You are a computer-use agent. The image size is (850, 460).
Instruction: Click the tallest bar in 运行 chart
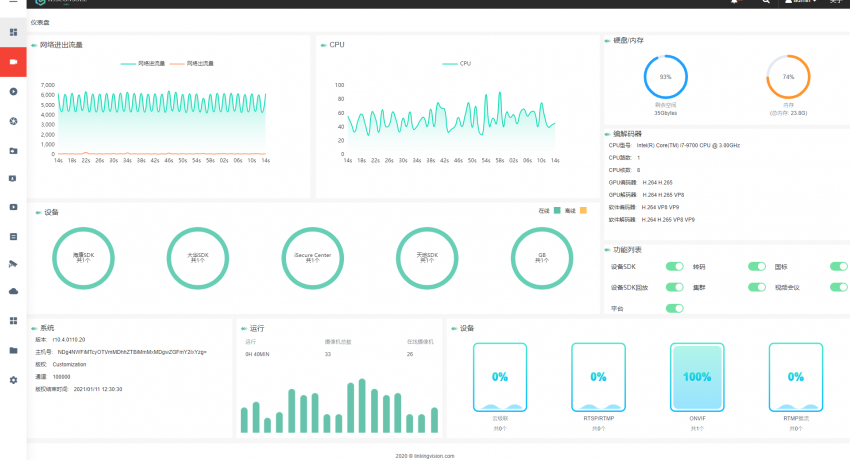click(x=362, y=405)
